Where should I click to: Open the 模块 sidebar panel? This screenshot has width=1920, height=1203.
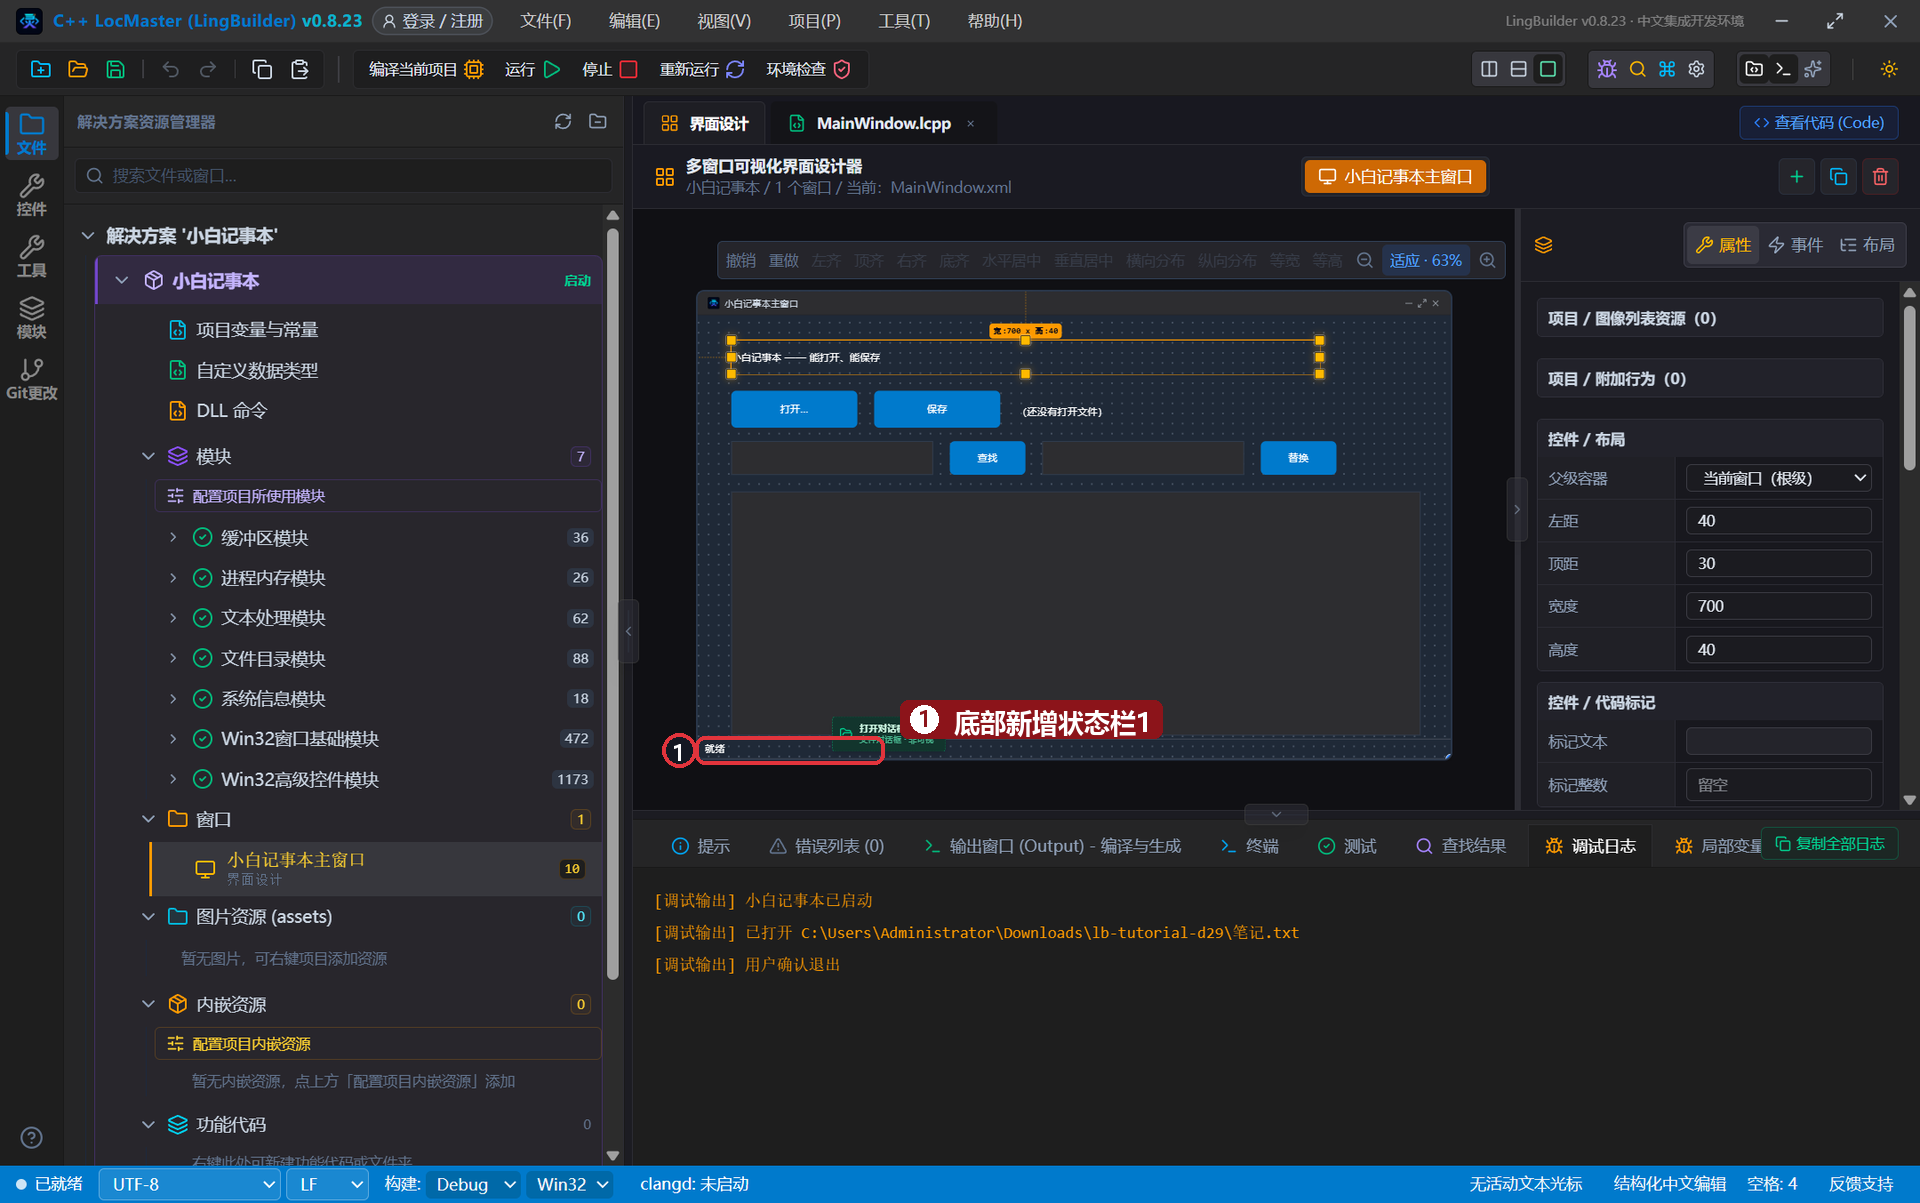[31, 318]
